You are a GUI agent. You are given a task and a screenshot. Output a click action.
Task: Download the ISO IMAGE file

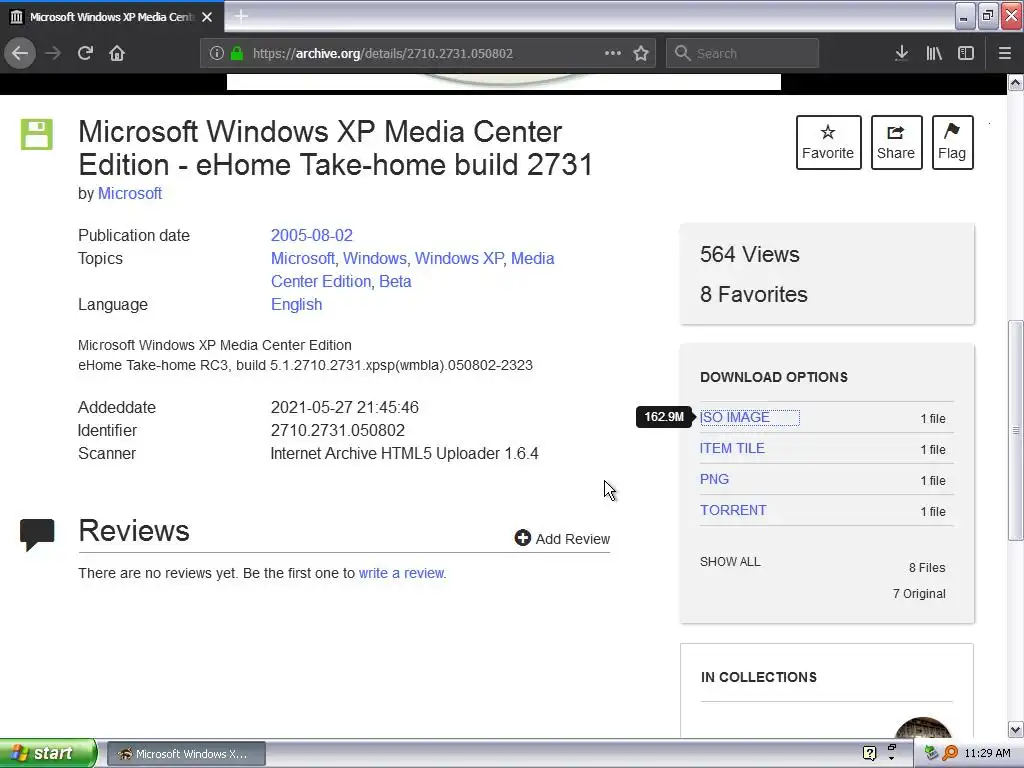tap(735, 417)
